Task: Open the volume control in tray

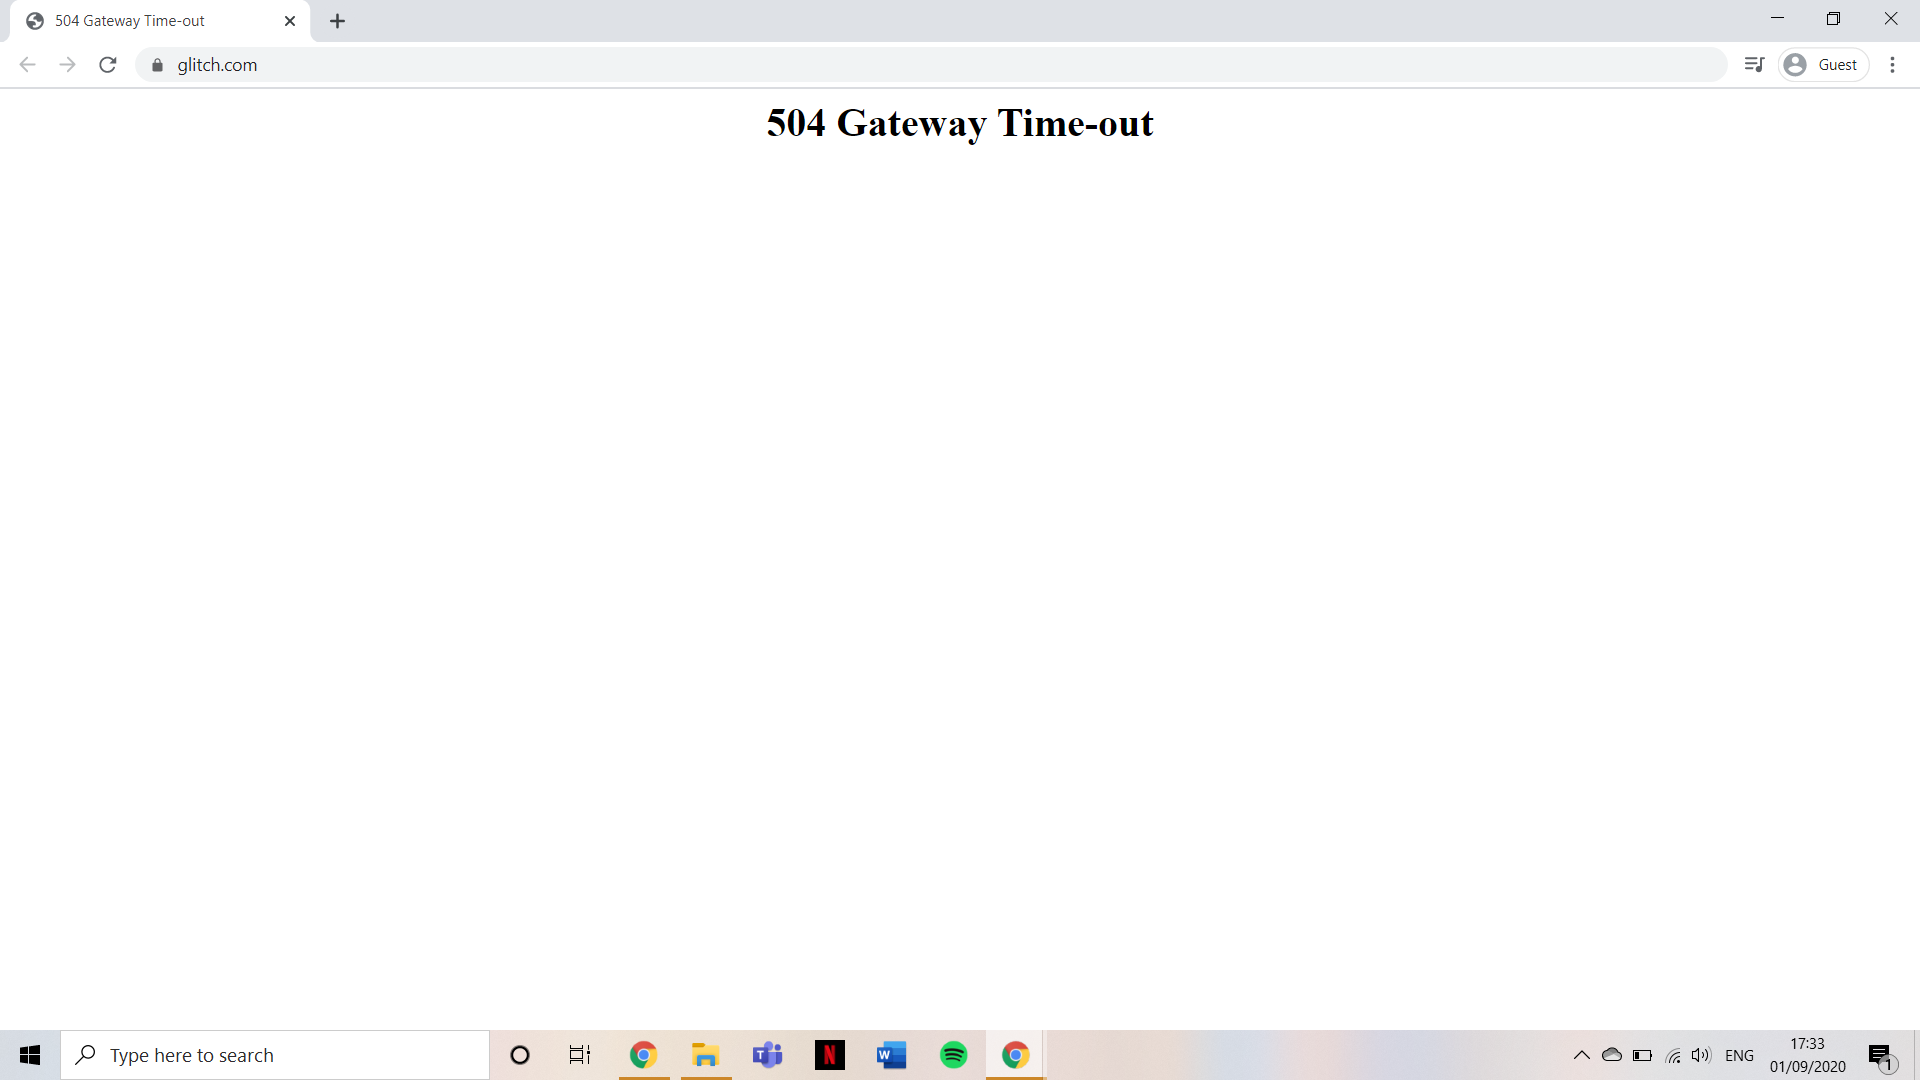Action: (1701, 1055)
